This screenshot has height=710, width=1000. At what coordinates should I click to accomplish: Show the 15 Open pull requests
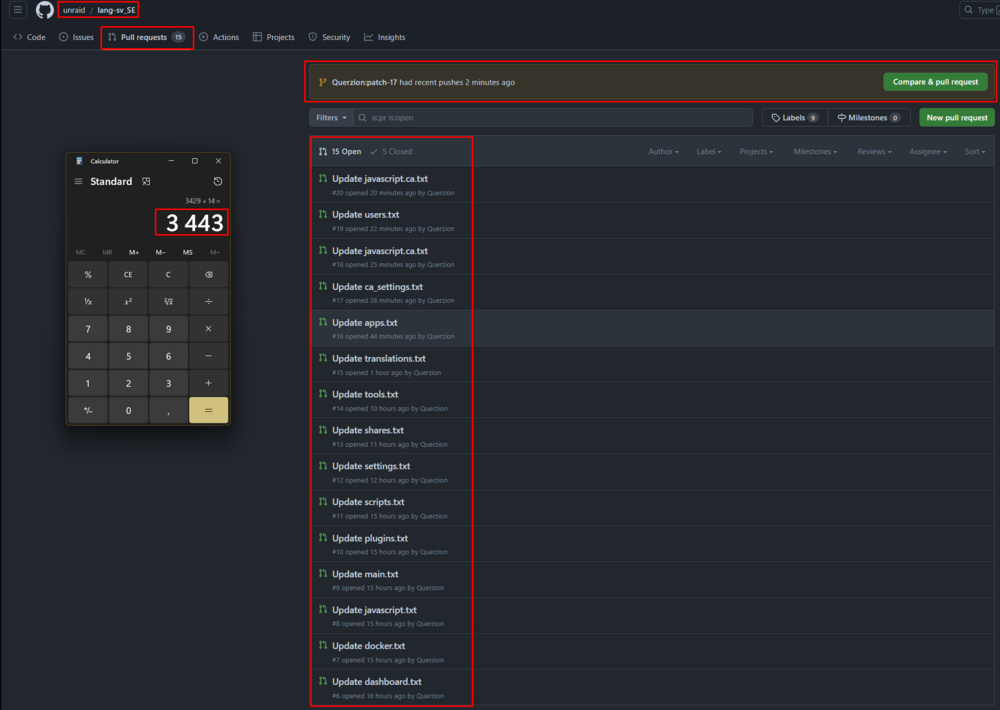click(340, 151)
